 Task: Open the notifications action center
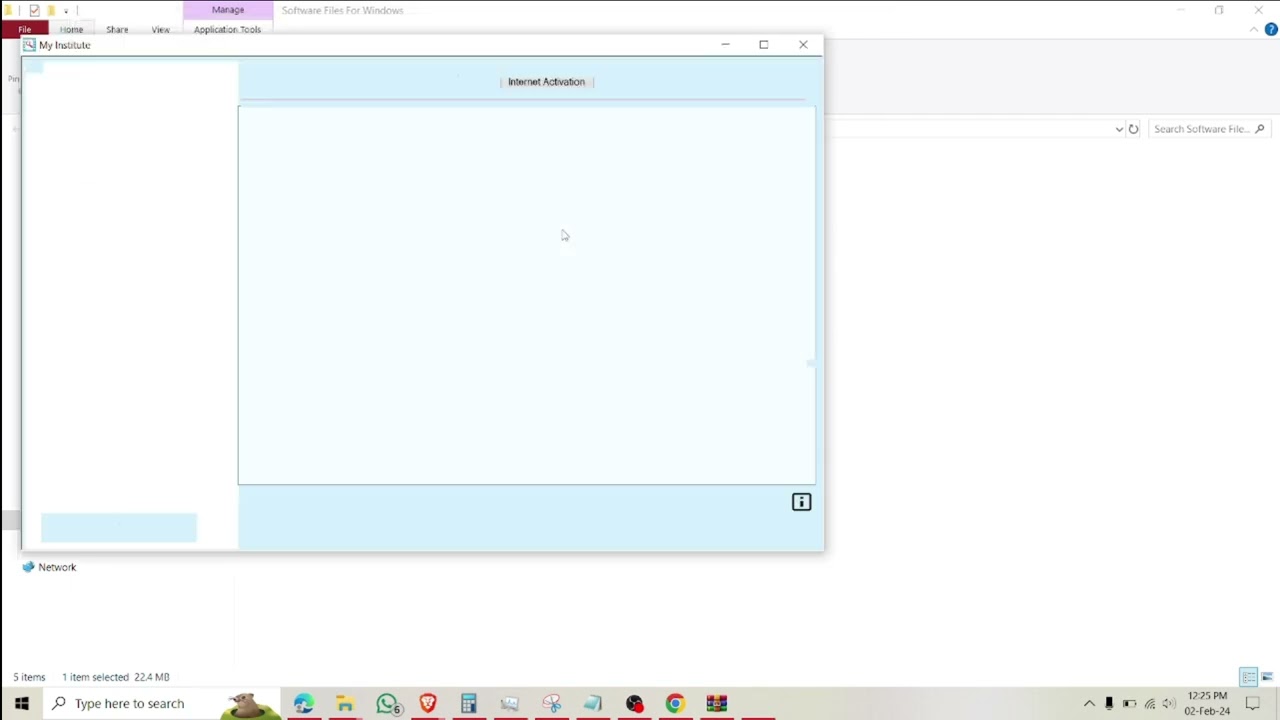1252,703
